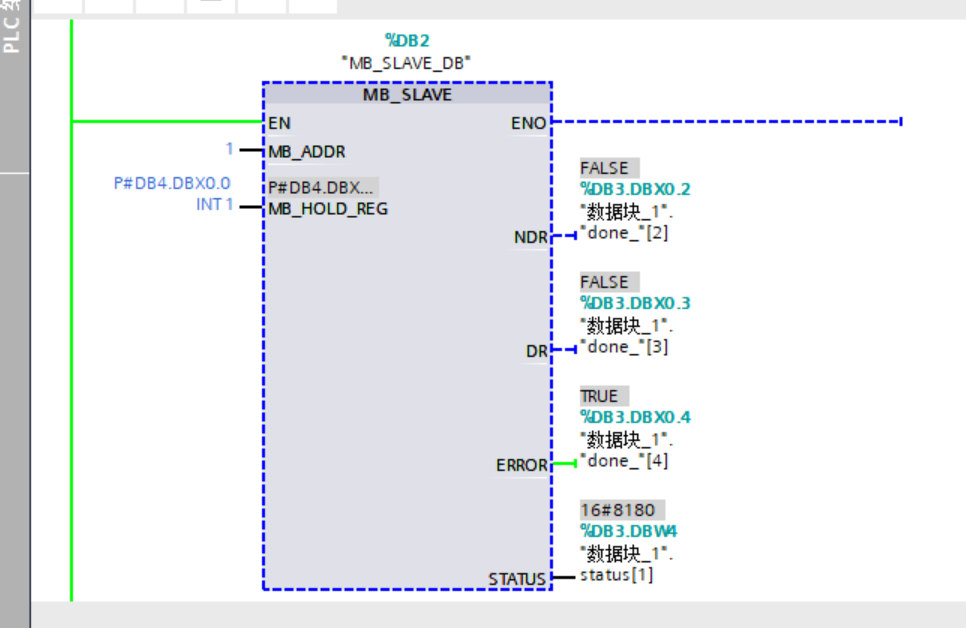Edit the MB_ADDR value 1
Viewport: 966px width, 628px height.
tap(229, 149)
